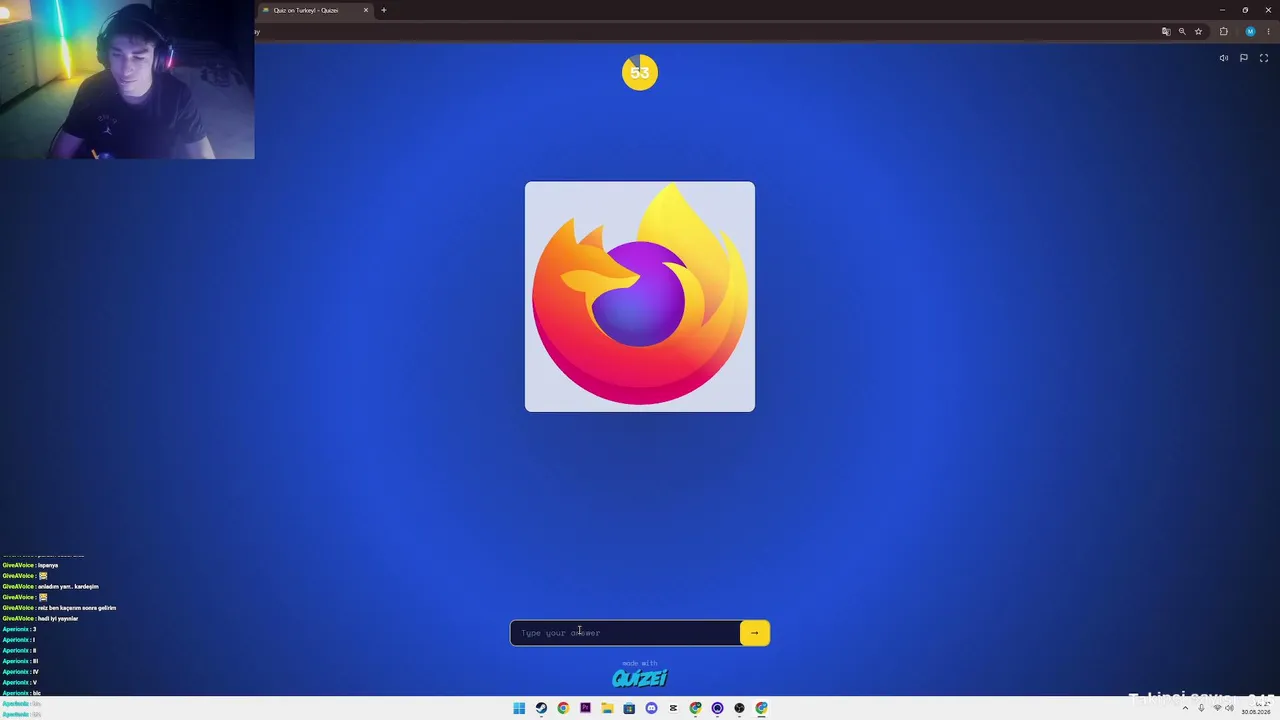Image resolution: width=1280 pixels, height=720 pixels.
Task: Minimize the Chrome window
Action: tap(1222, 10)
